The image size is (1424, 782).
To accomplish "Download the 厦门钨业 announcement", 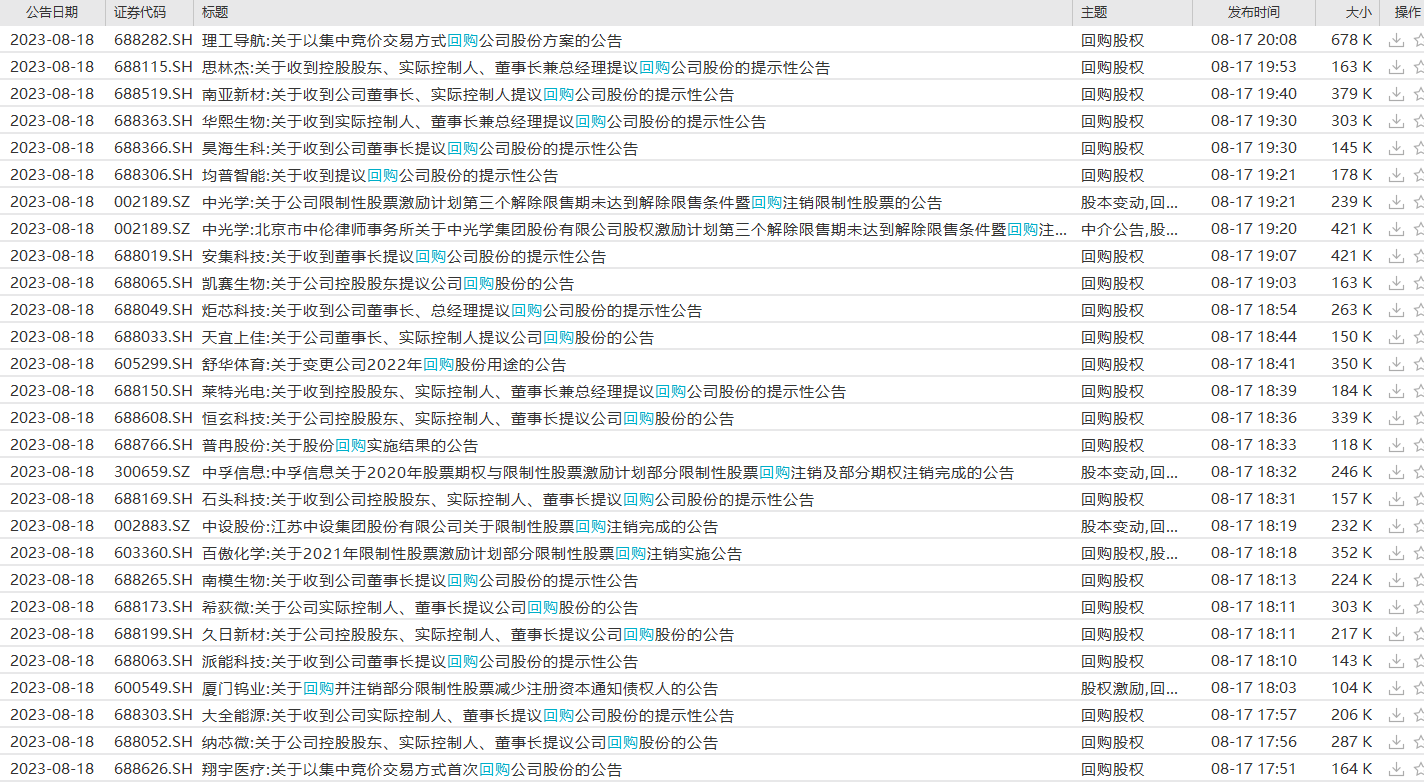I will (x=1396, y=688).
